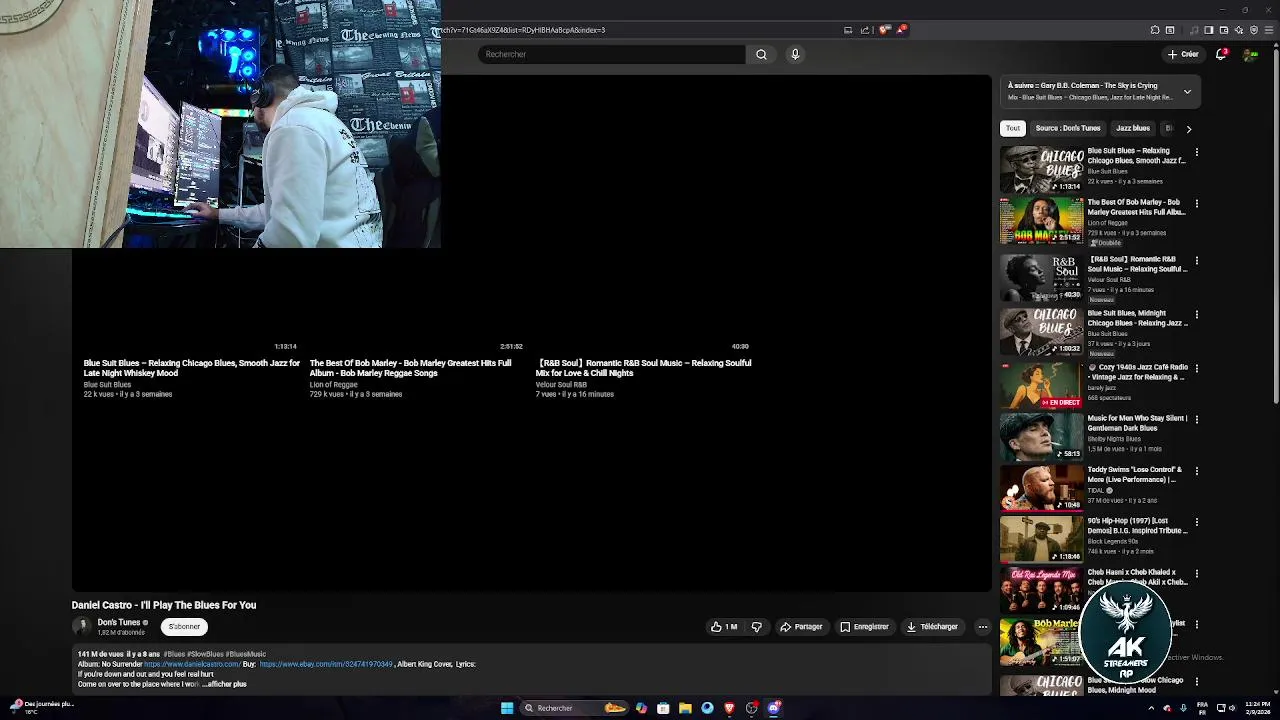Open options for Teddy Swims Lose Control video
The image size is (1280, 720).
[1196, 471]
